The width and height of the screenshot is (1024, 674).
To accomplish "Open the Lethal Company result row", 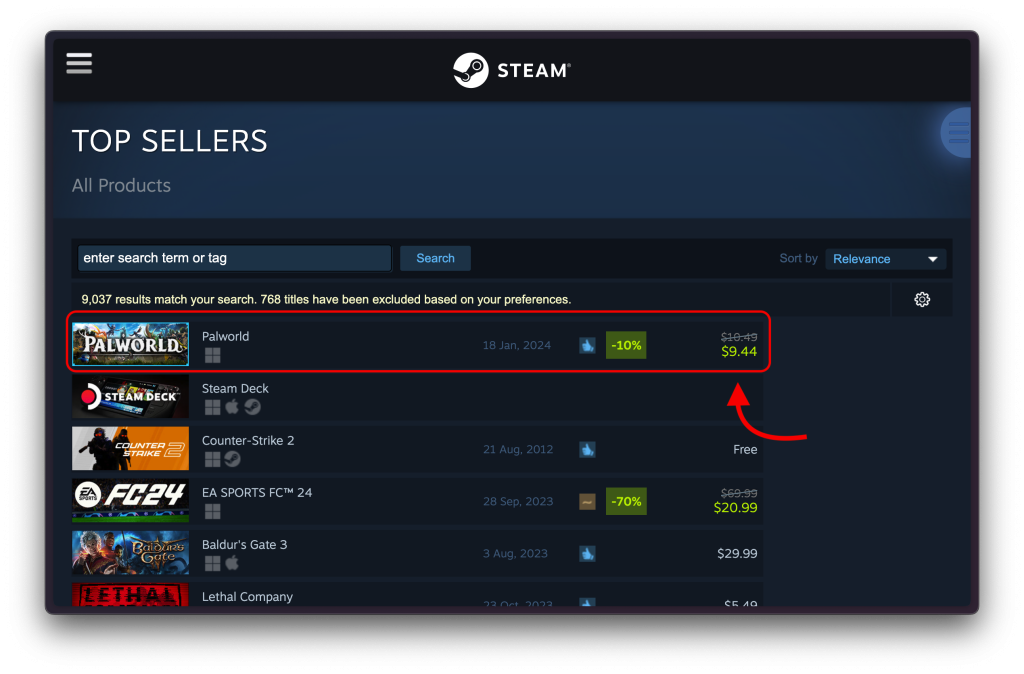I will (417, 594).
